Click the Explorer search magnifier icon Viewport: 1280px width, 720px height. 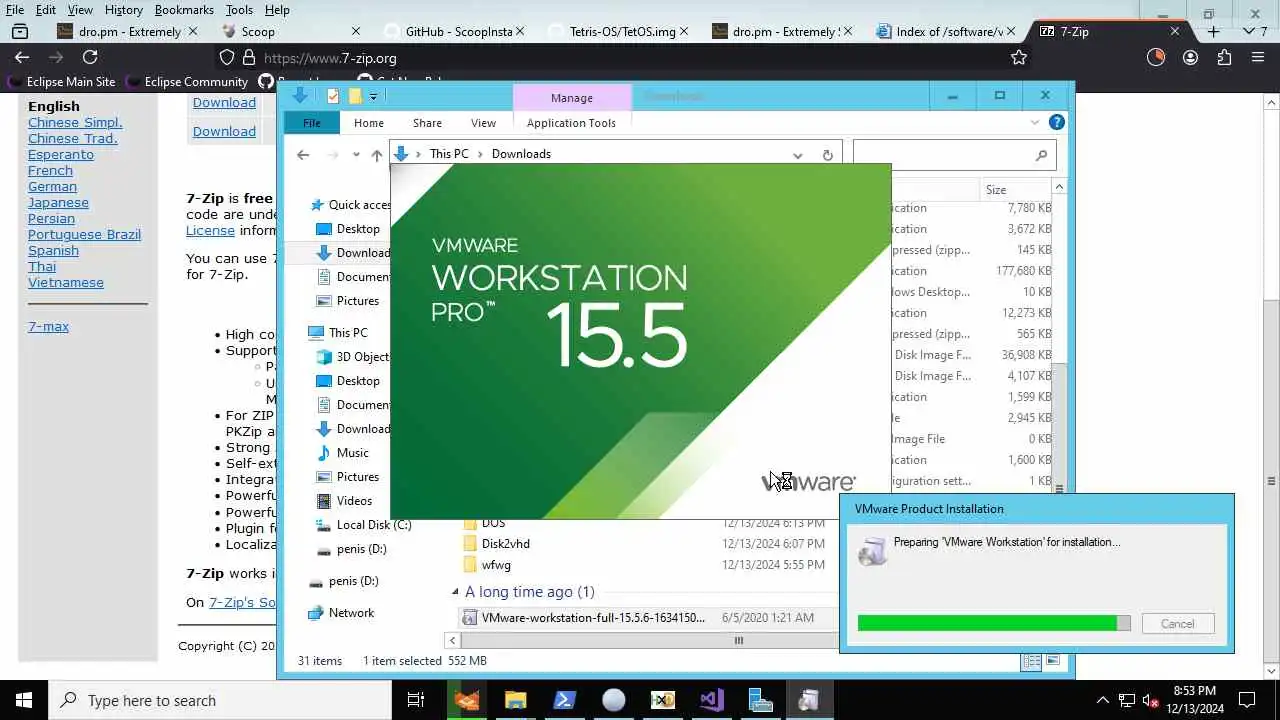coord(1041,155)
